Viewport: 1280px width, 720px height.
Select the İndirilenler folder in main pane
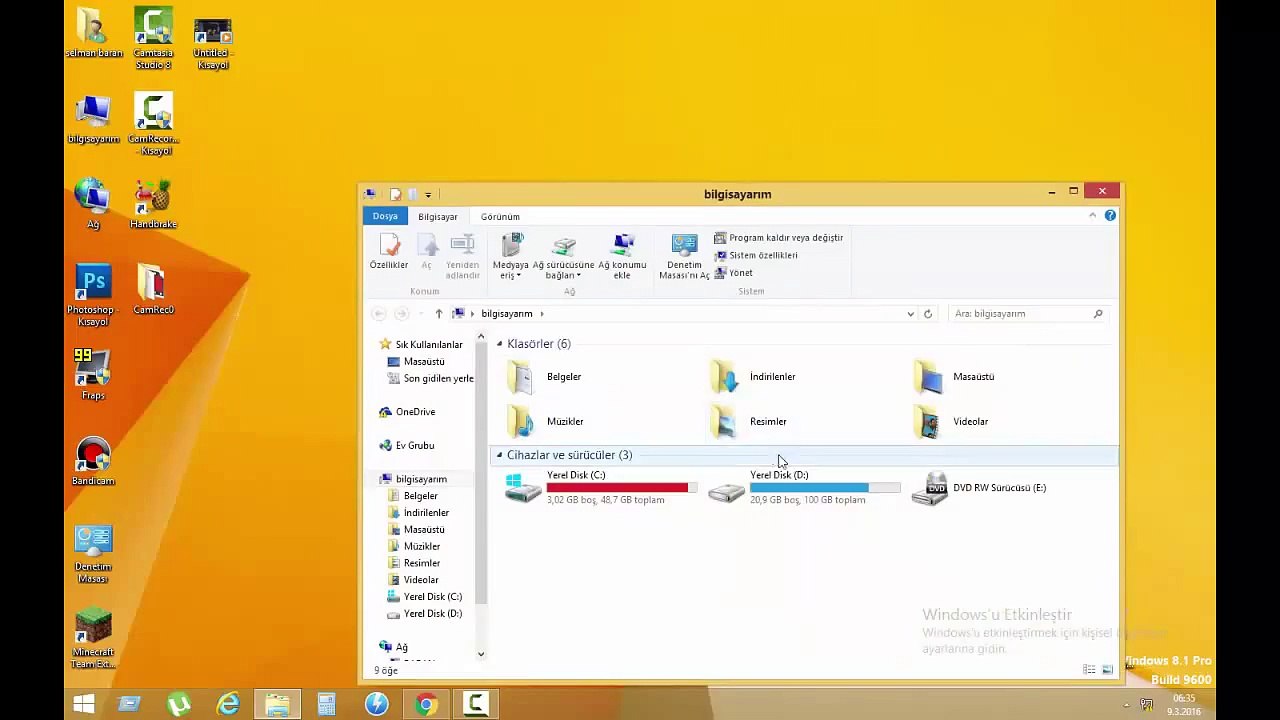tap(752, 377)
